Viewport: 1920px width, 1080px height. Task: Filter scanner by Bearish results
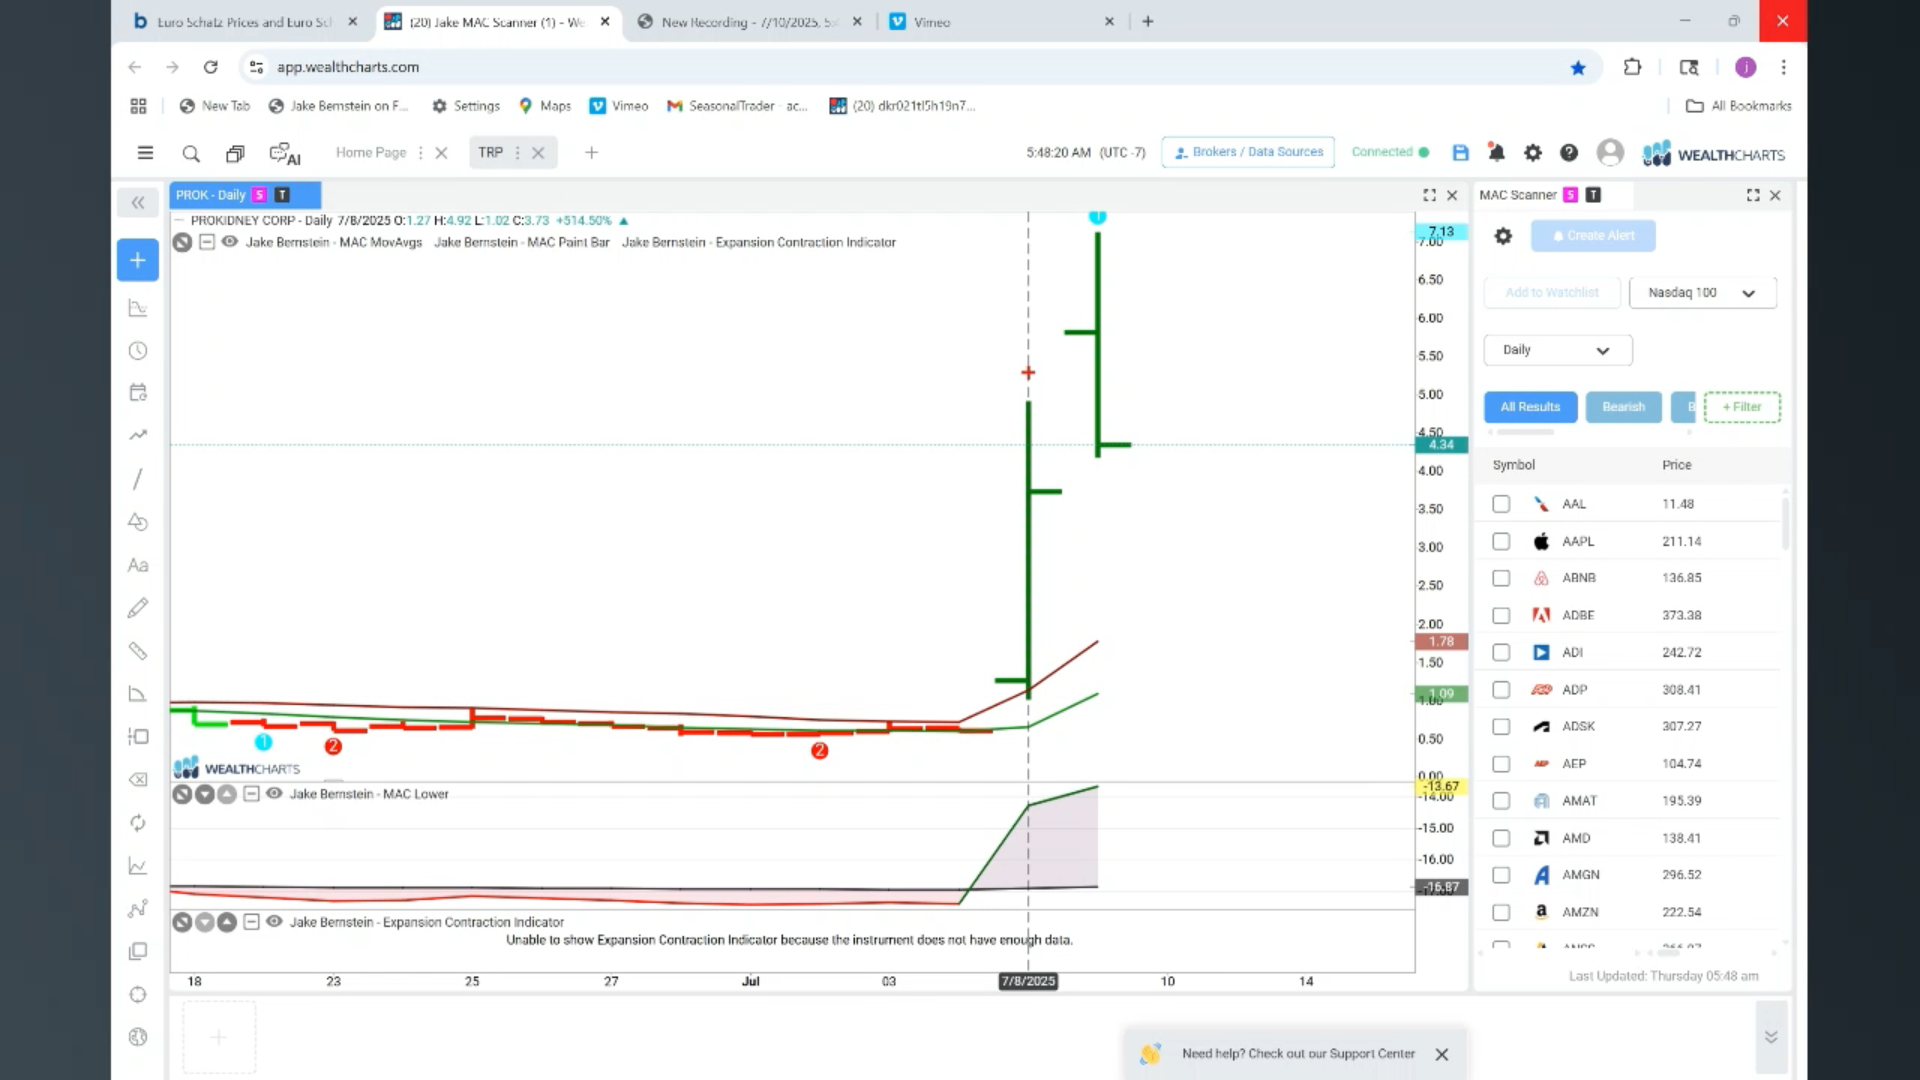tap(1623, 407)
